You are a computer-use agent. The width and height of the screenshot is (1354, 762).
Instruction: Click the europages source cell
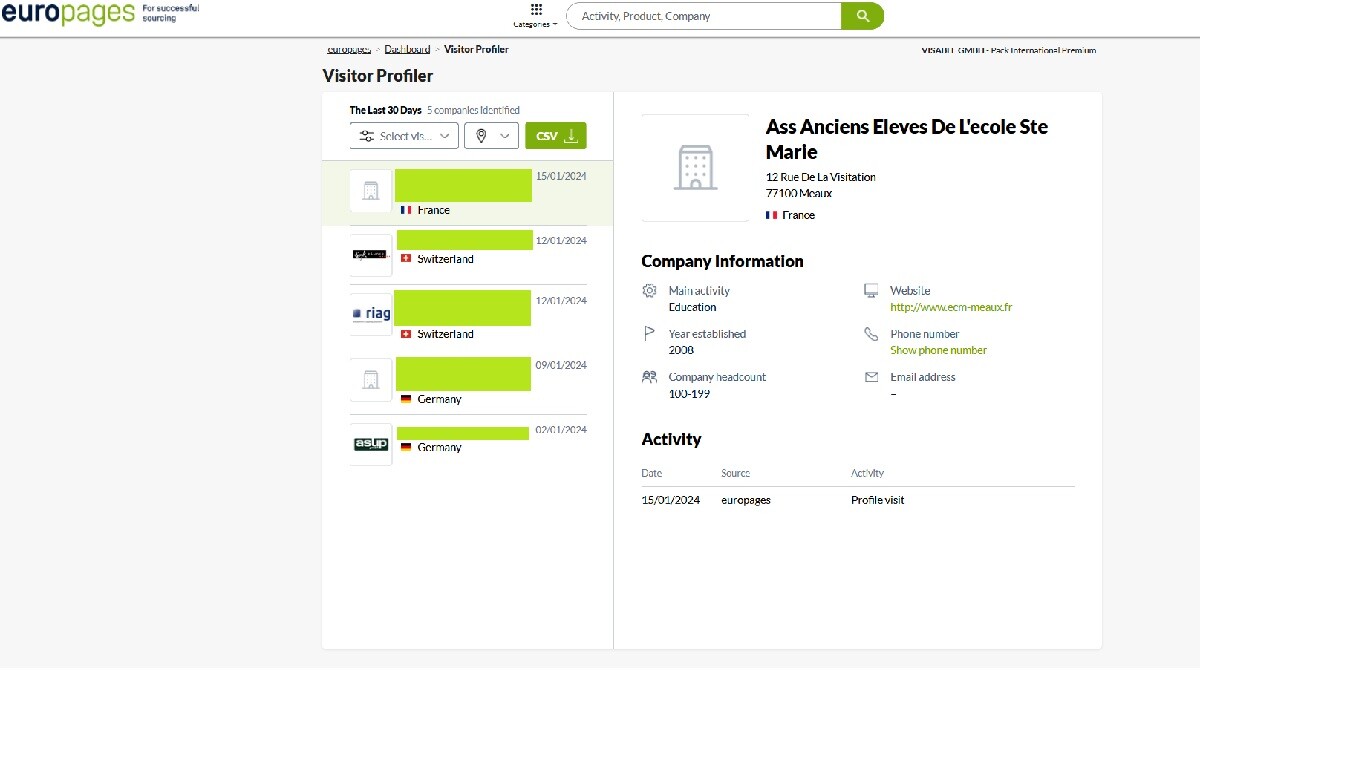[746, 500]
